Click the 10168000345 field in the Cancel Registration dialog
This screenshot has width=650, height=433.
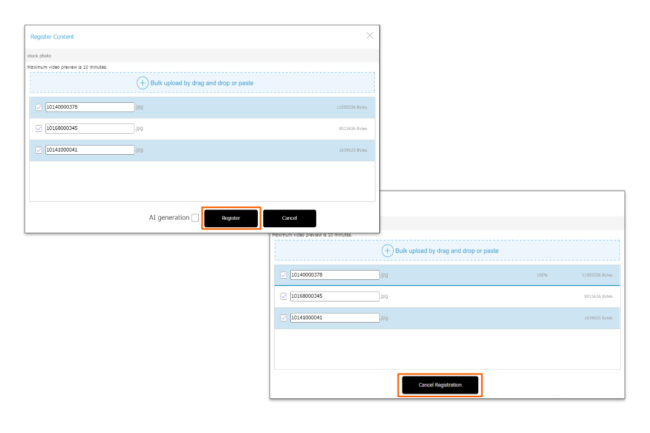coord(334,296)
